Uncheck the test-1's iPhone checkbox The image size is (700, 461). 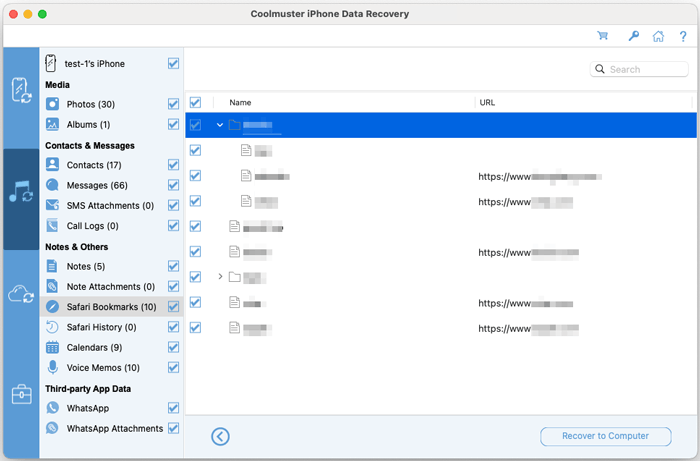pyautogui.click(x=173, y=63)
